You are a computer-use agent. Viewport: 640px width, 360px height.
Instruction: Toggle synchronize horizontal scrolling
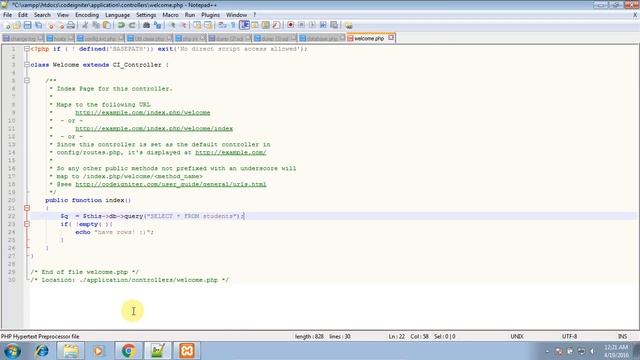tap(208, 25)
